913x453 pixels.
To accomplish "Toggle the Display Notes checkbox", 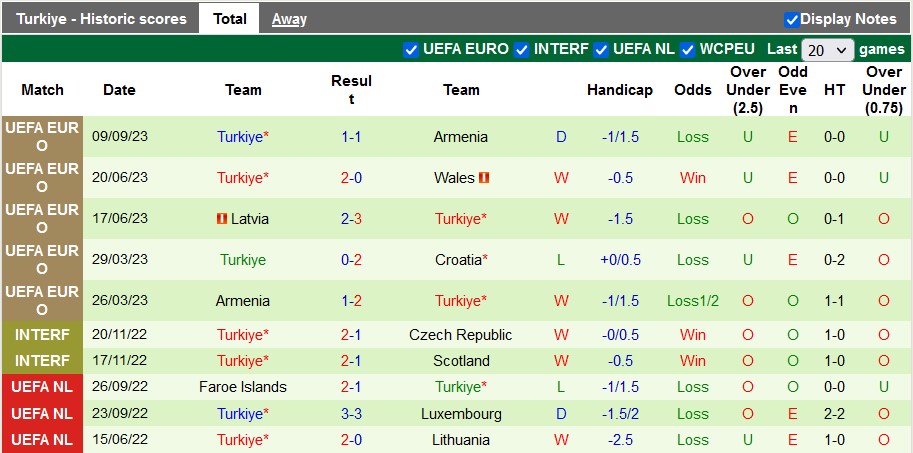I will tap(792, 19).
